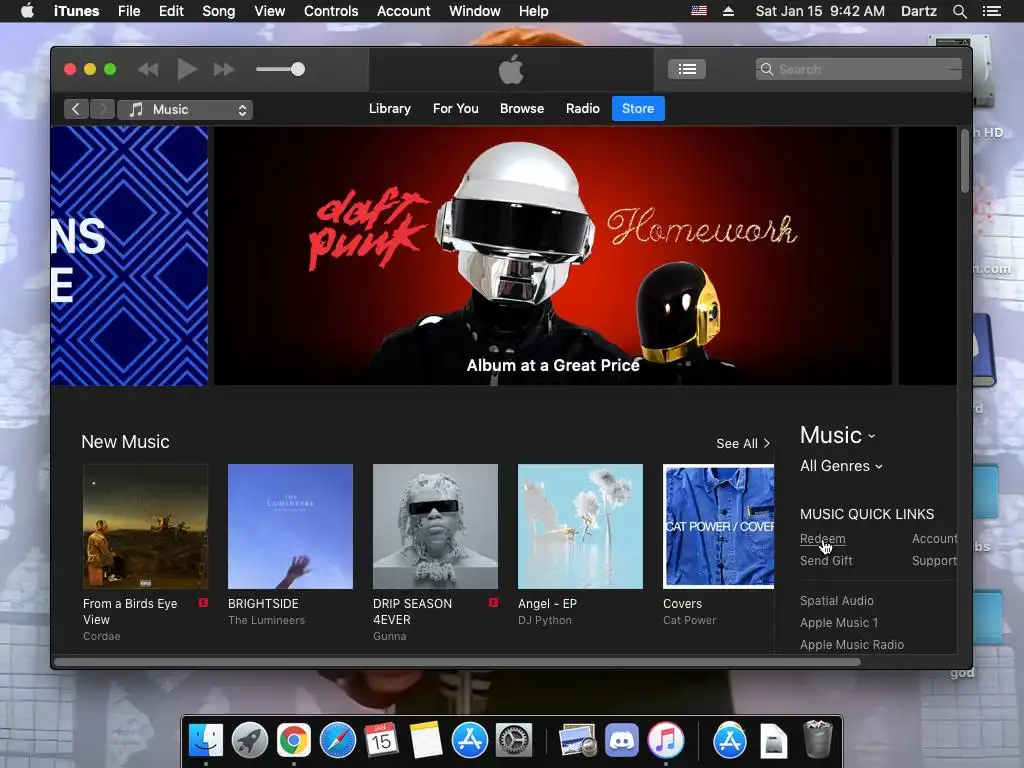Click the Fast forward next track button
Image resolution: width=1024 pixels, height=768 pixels.
223,69
